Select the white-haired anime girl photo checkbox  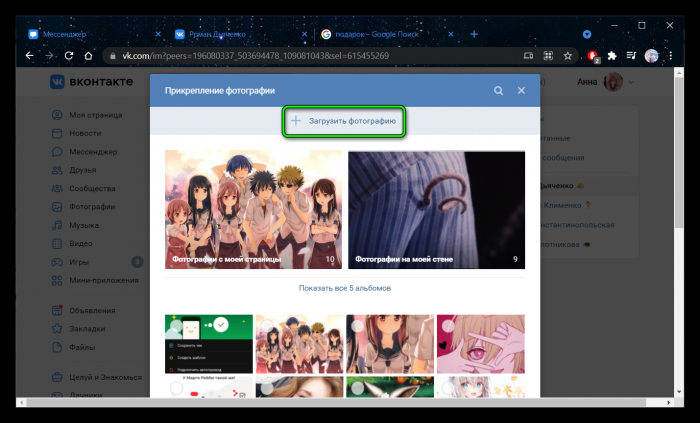tap(448, 388)
